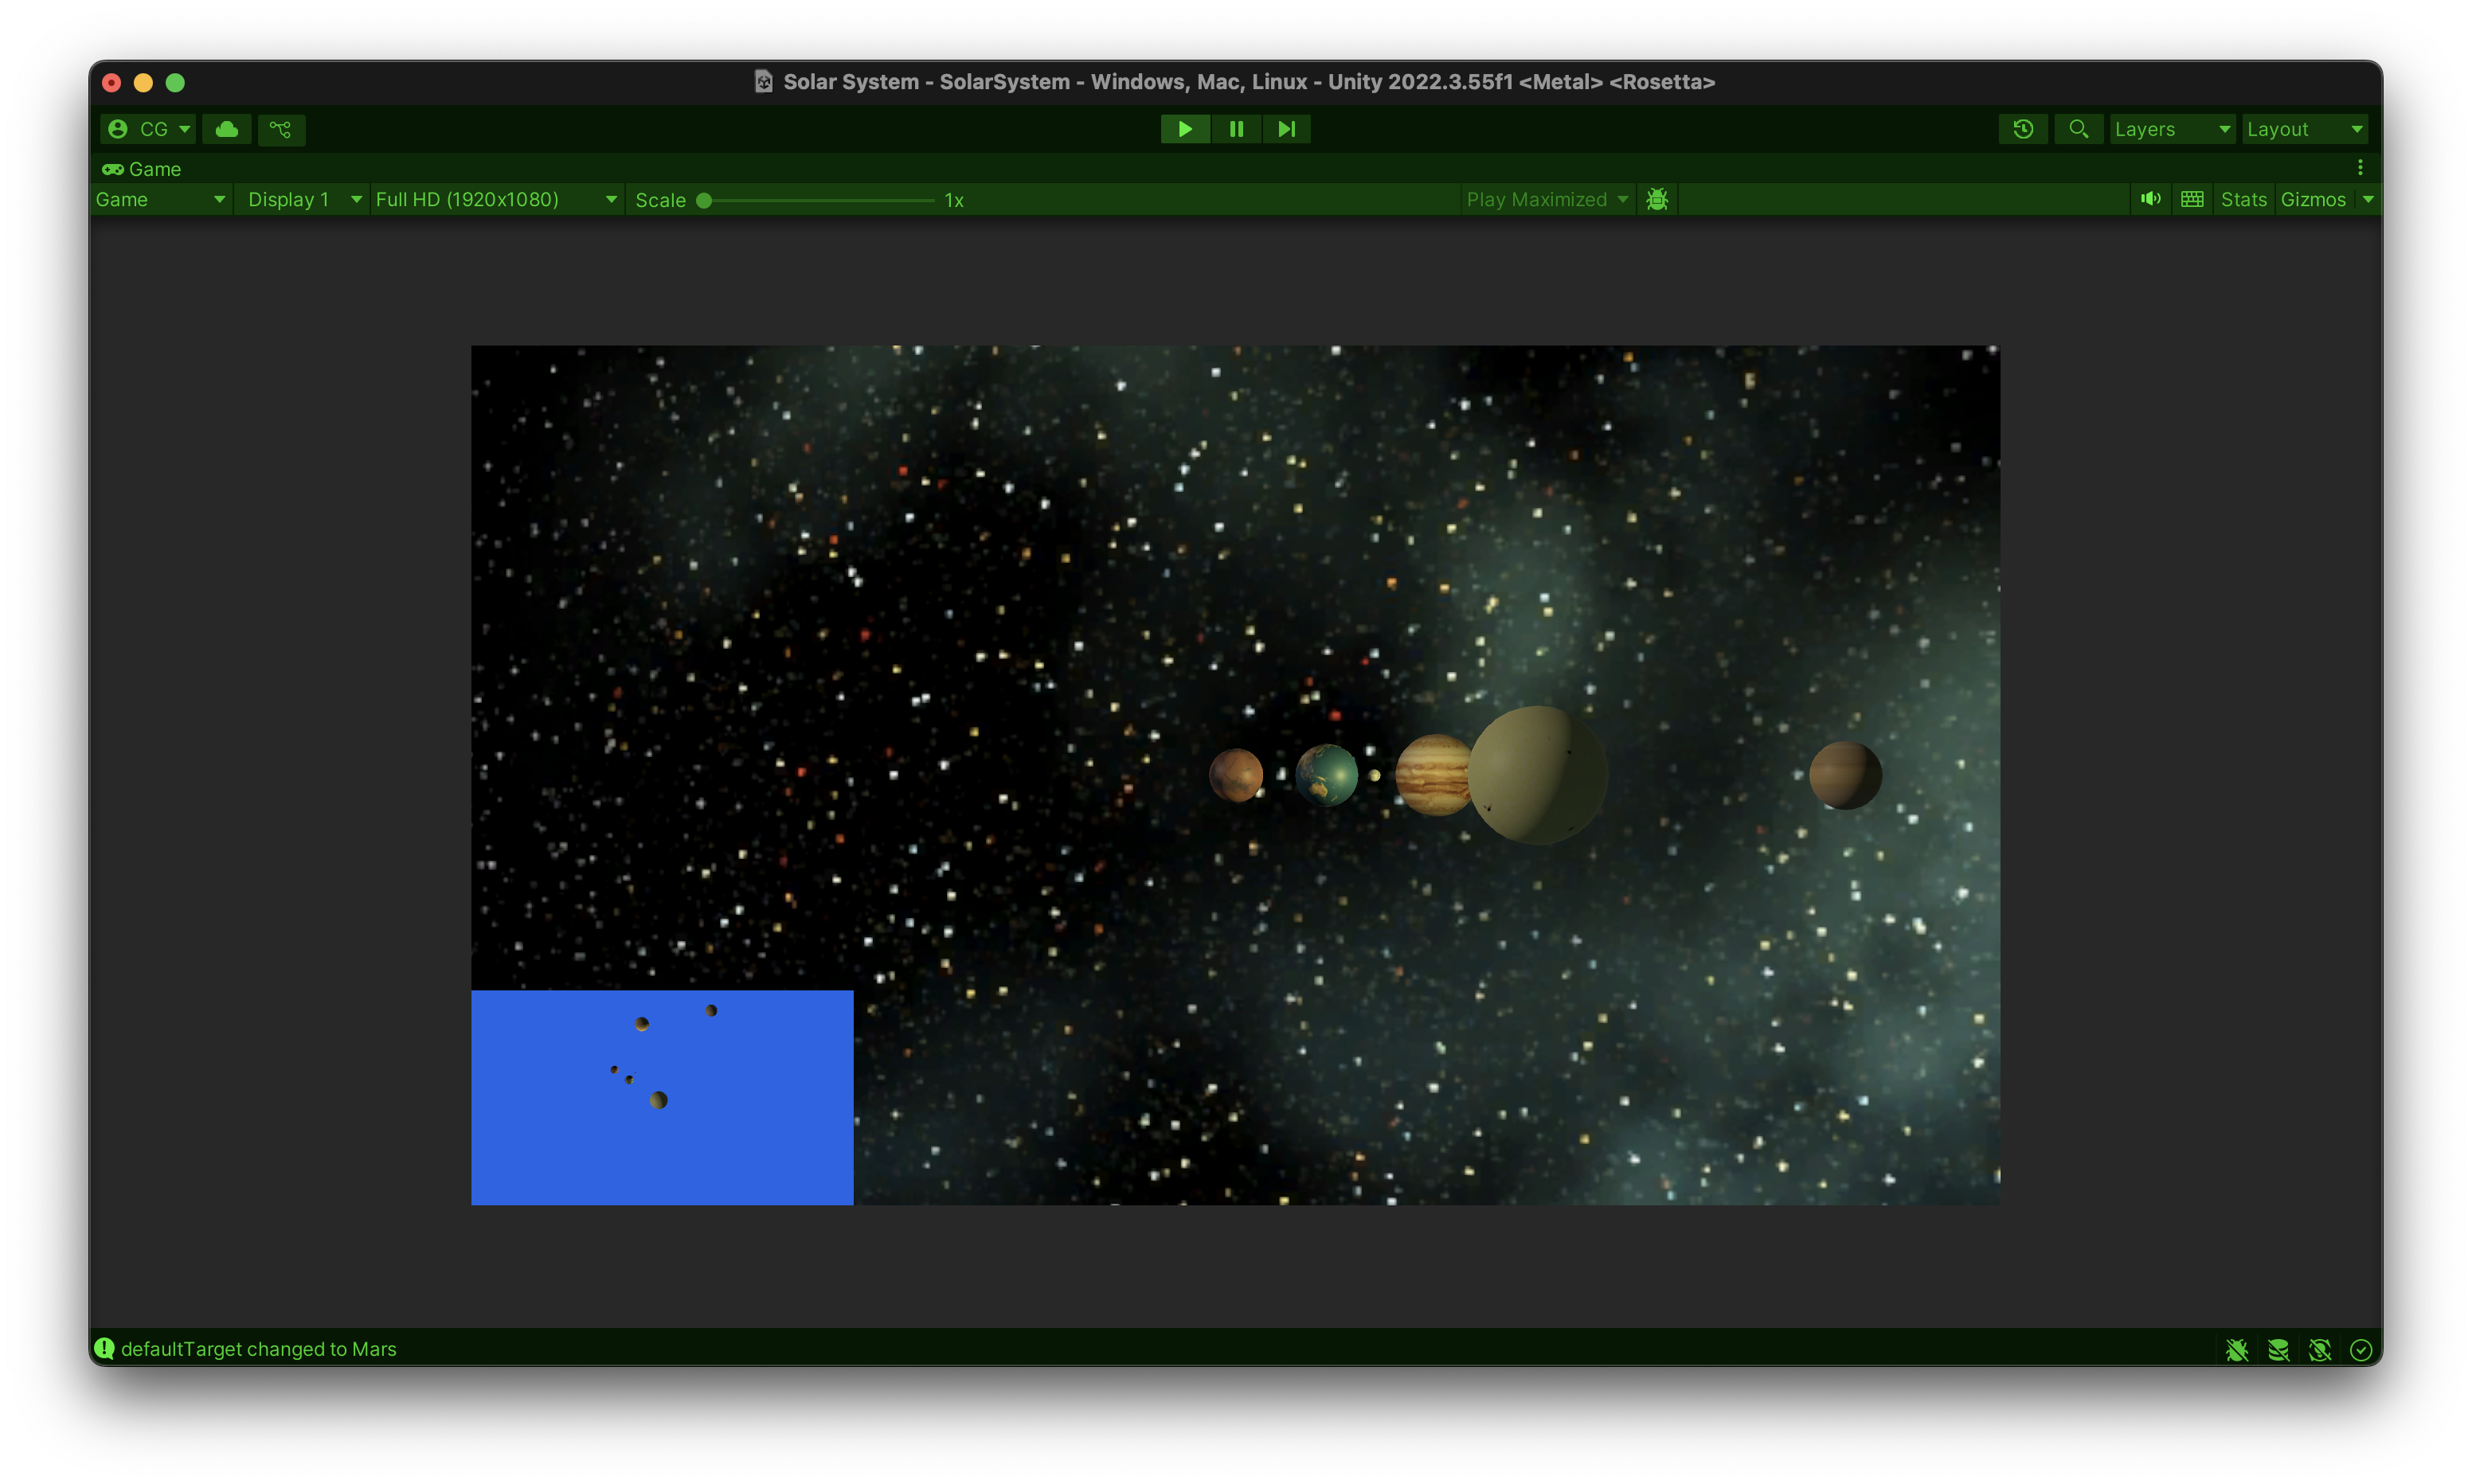
Task: Click the Pause button
Action: (x=1236, y=129)
